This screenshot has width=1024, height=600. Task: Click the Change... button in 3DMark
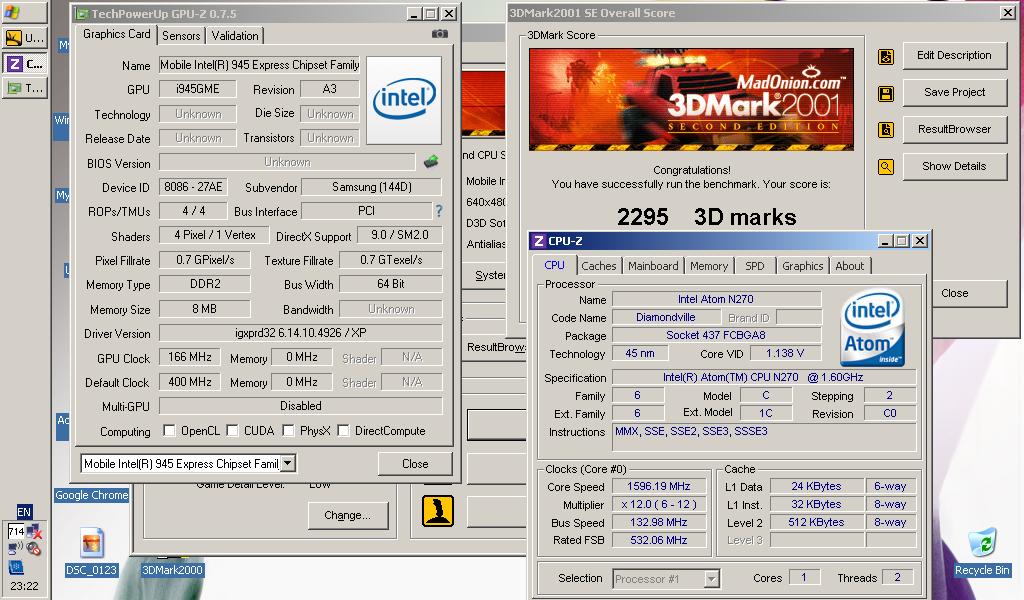[347, 515]
